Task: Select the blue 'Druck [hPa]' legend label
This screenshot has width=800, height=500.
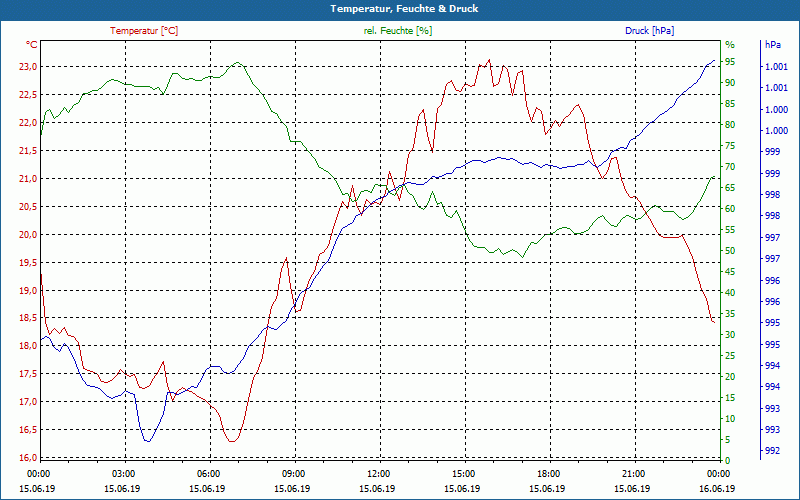Action: 649,31
